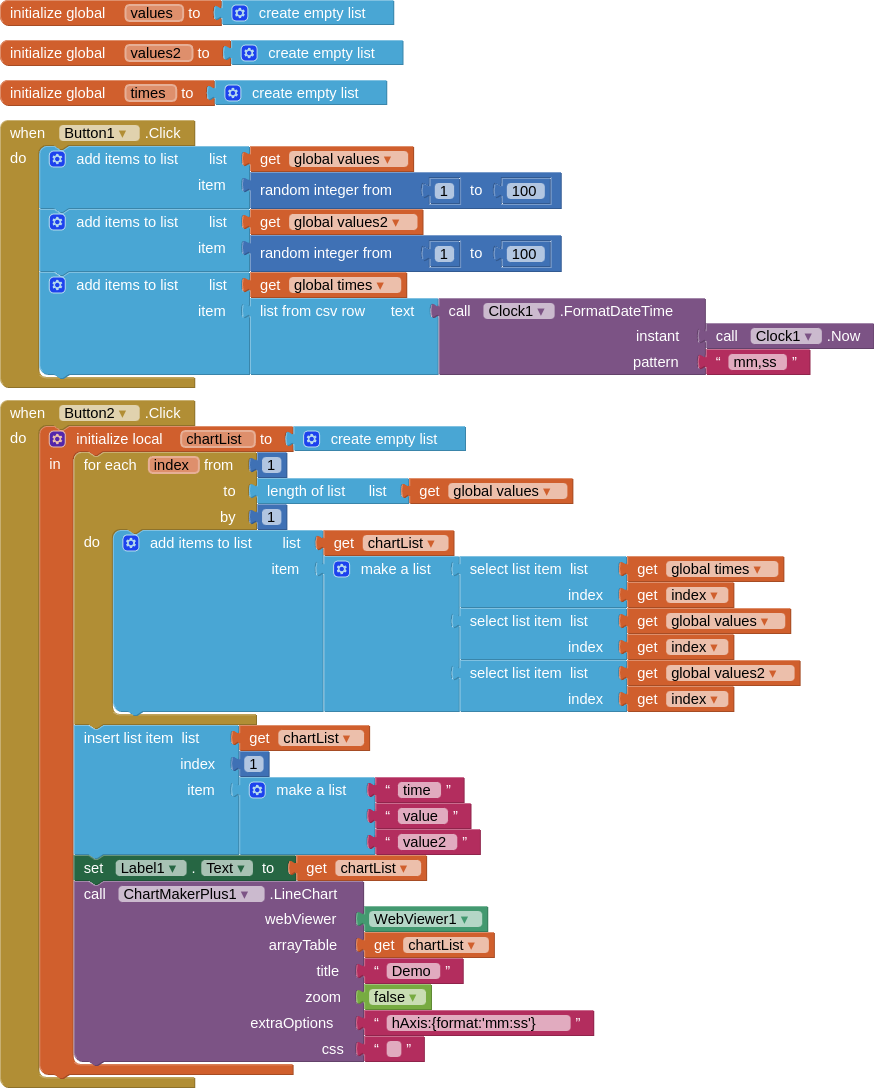The image size is (874, 1088).
Task: Edit number 1 in global values2 random integer
Action: coord(444,254)
